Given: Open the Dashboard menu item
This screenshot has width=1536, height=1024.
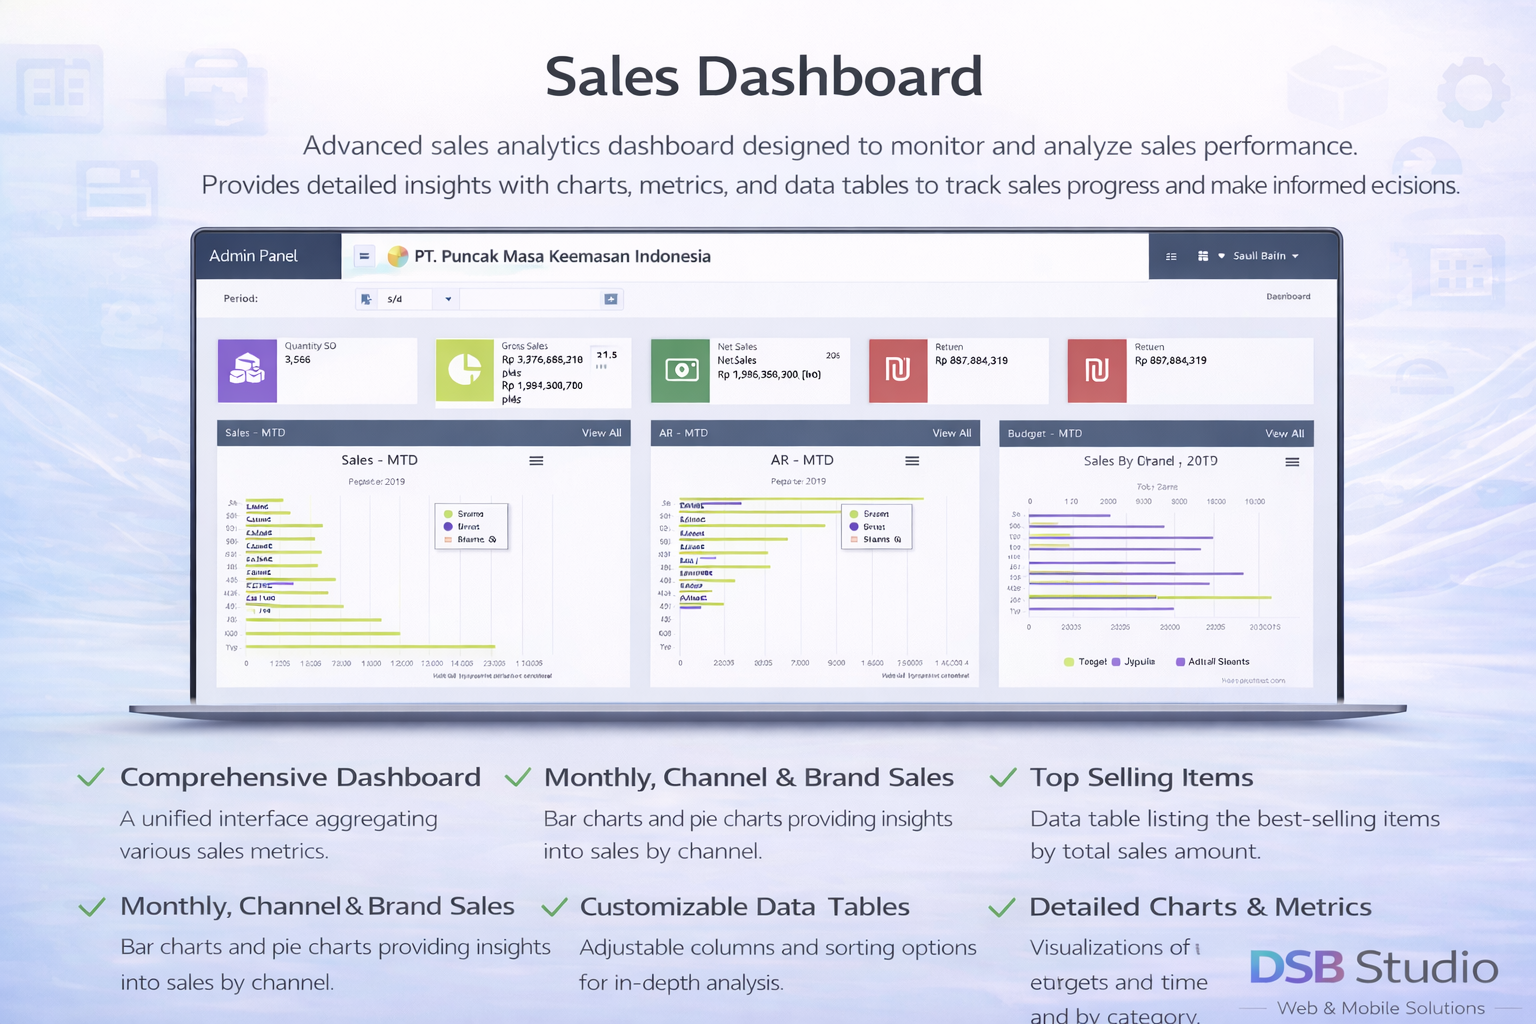Looking at the screenshot, I should (x=1288, y=296).
